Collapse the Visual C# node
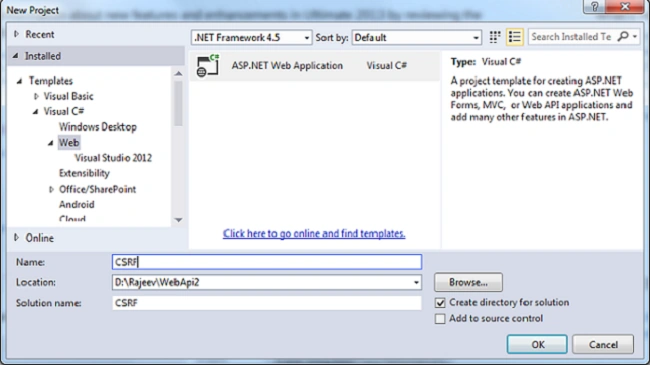The height and width of the screenshot is (365, 650). tap(35, 112)
